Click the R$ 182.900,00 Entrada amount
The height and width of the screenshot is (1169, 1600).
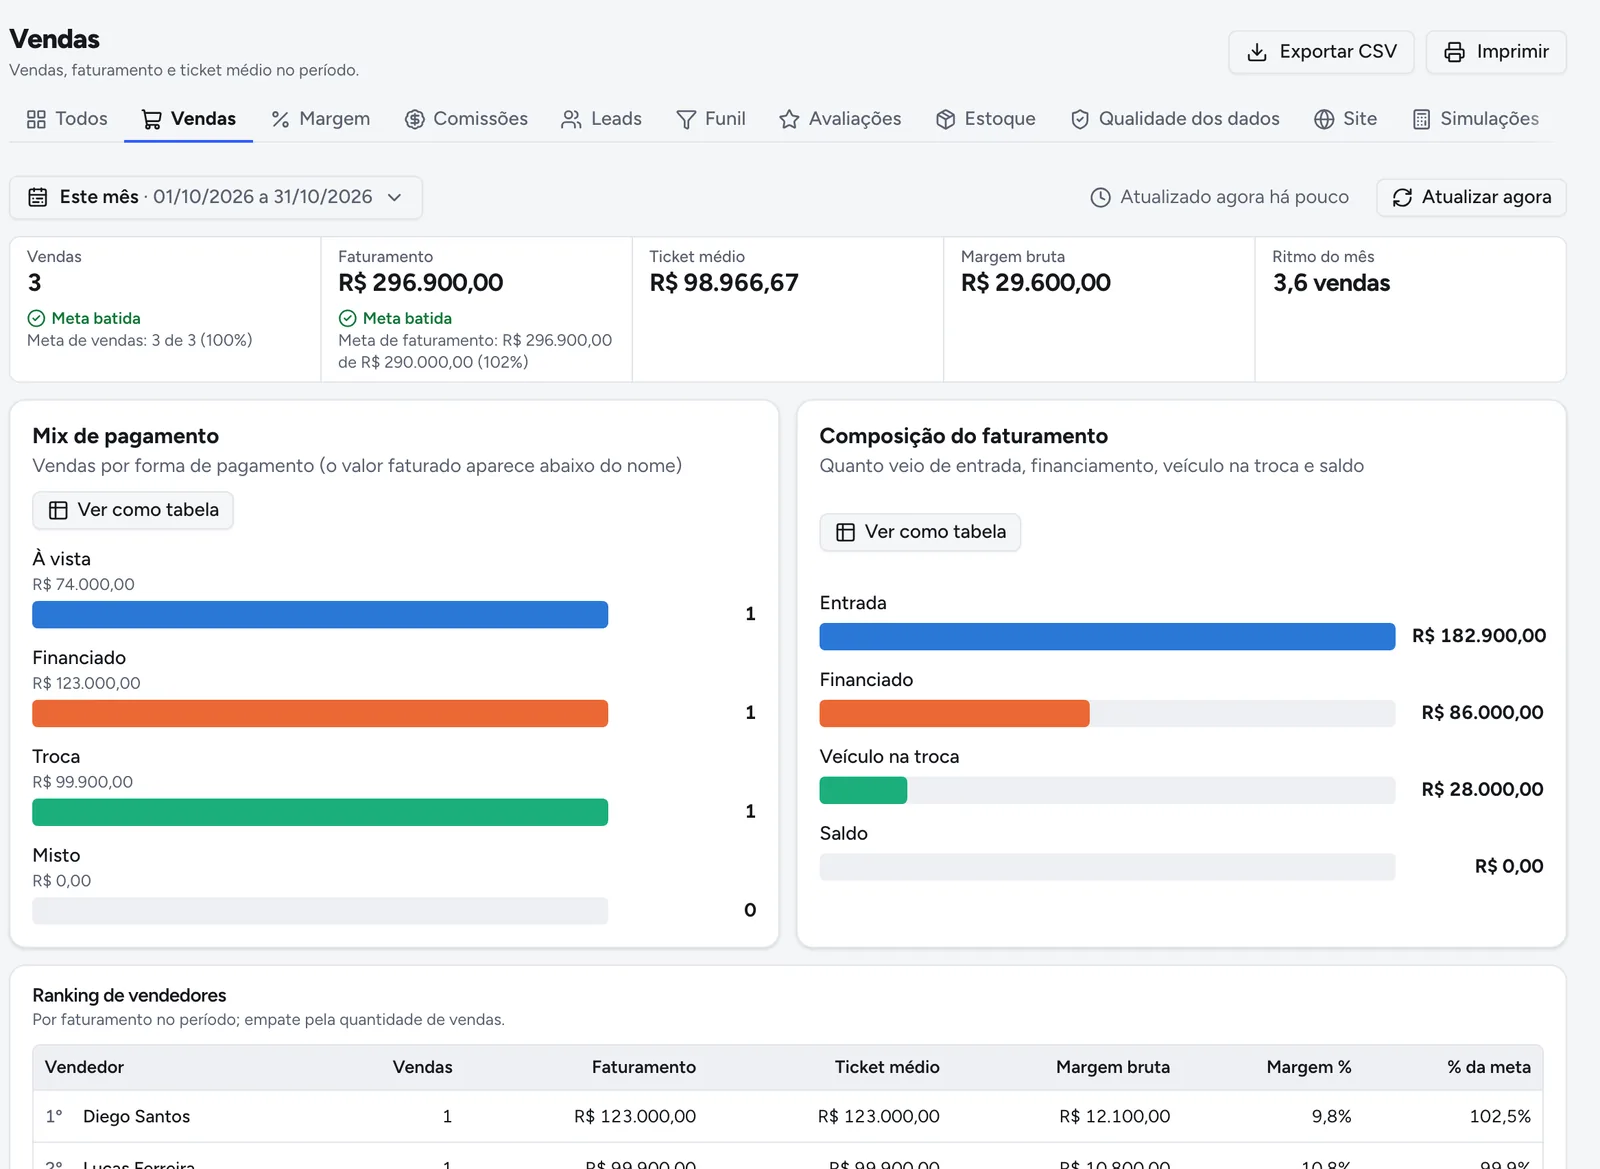(1479, 636)
